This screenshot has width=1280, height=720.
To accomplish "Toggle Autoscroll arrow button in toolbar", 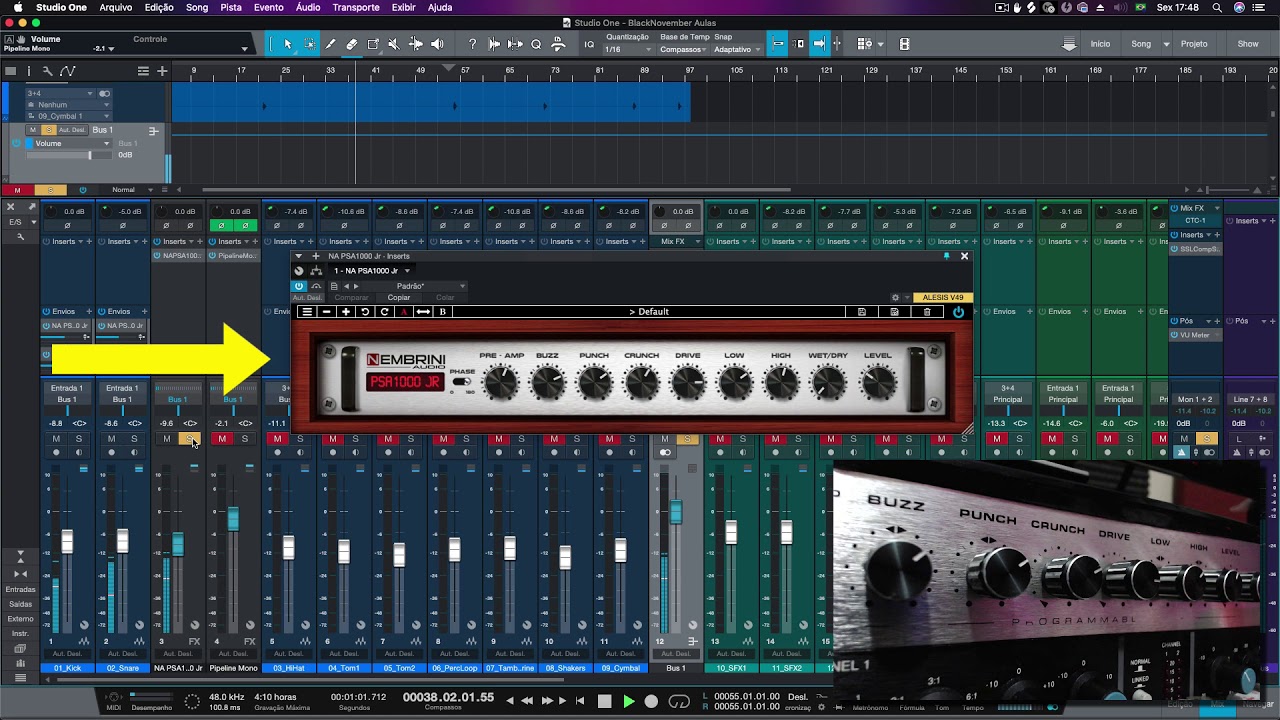I will [x=818, y=44].
